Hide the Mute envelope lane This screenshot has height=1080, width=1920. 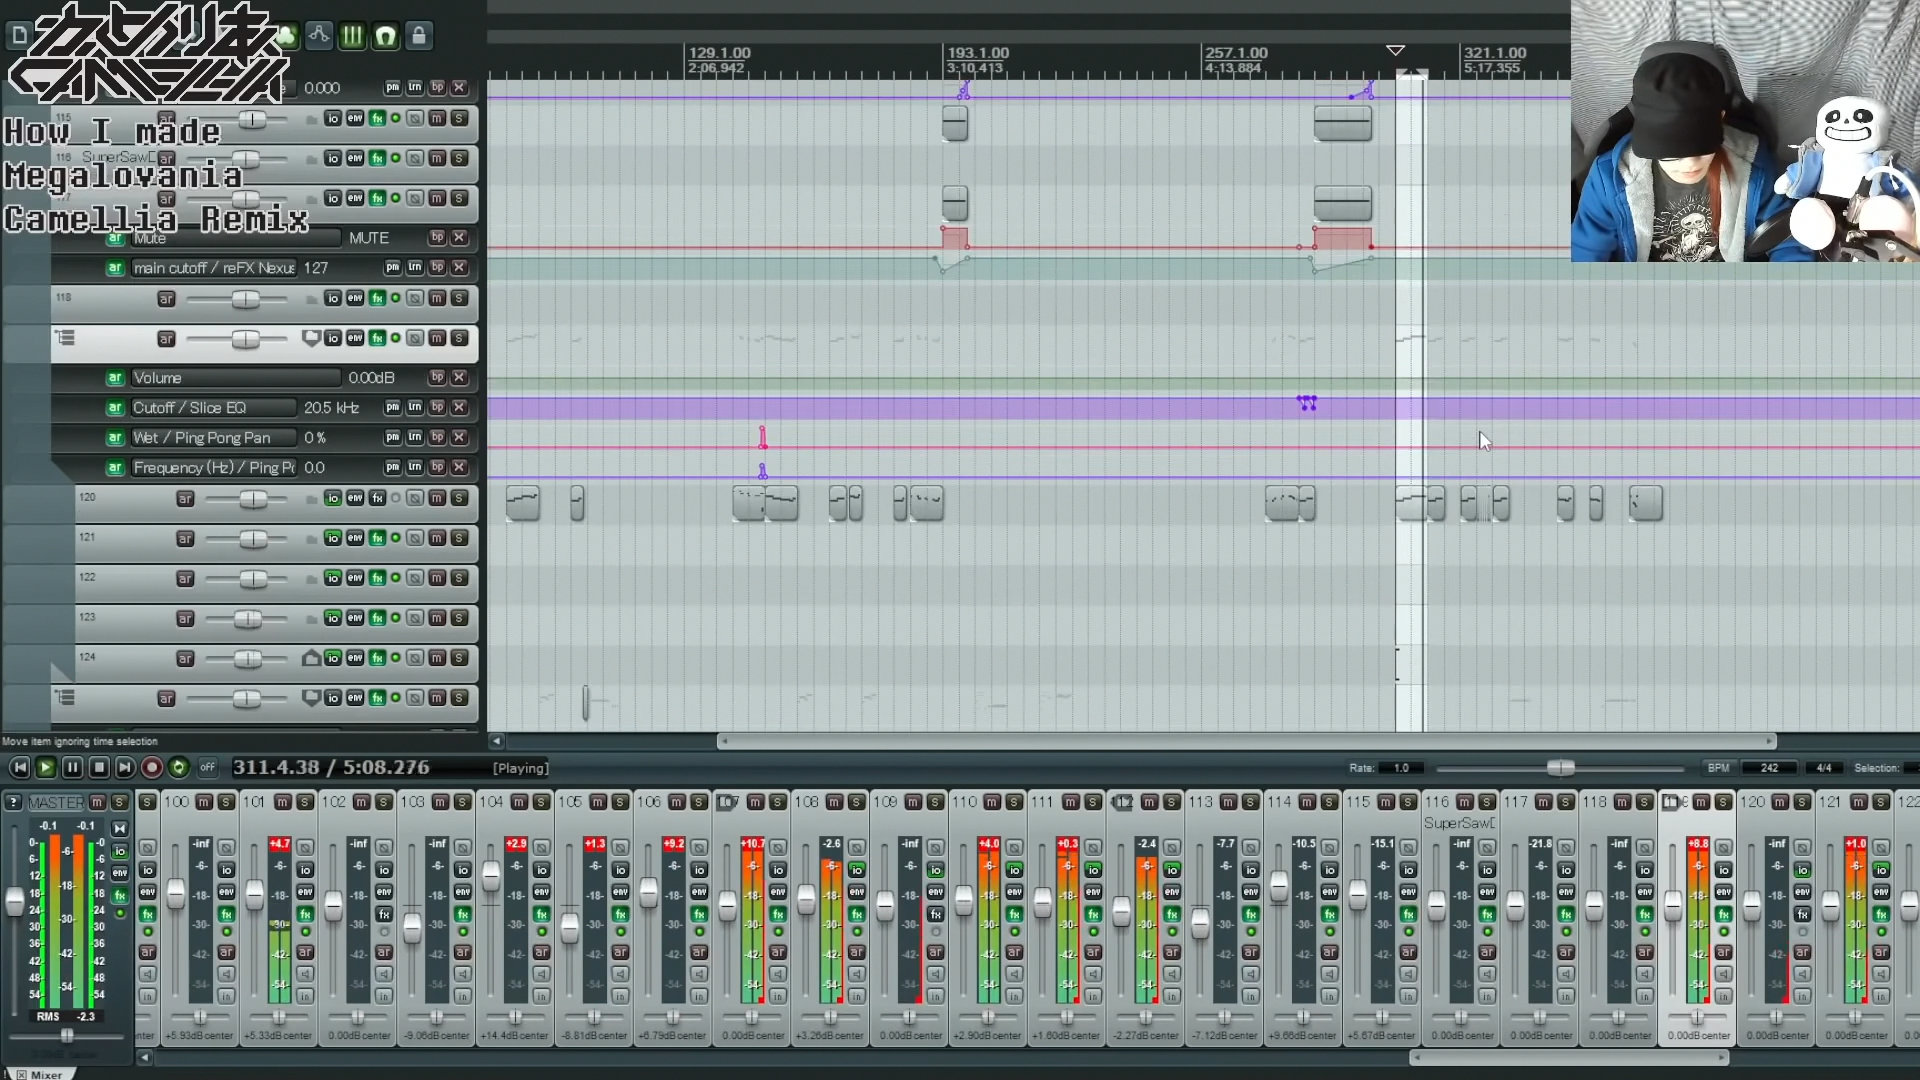tap(459, 238)
